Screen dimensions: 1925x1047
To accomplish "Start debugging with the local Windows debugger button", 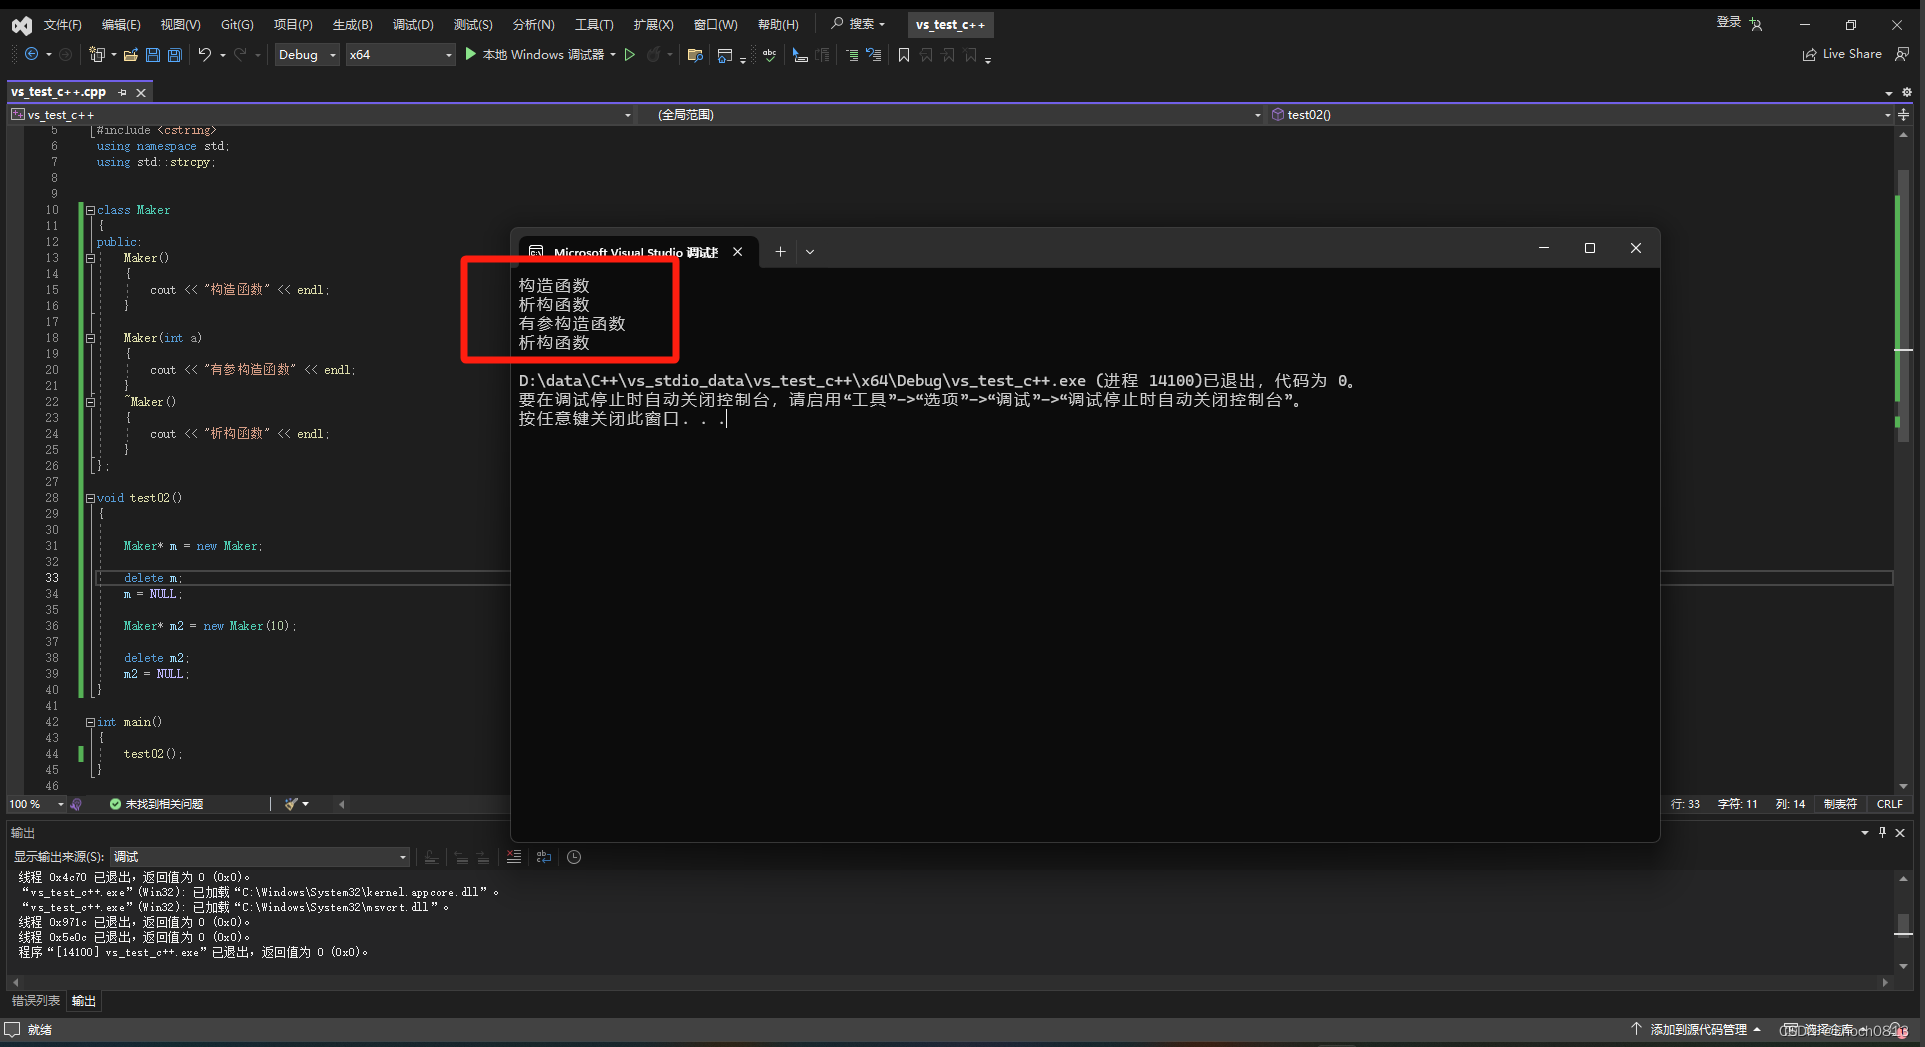I will pos(535,55).
